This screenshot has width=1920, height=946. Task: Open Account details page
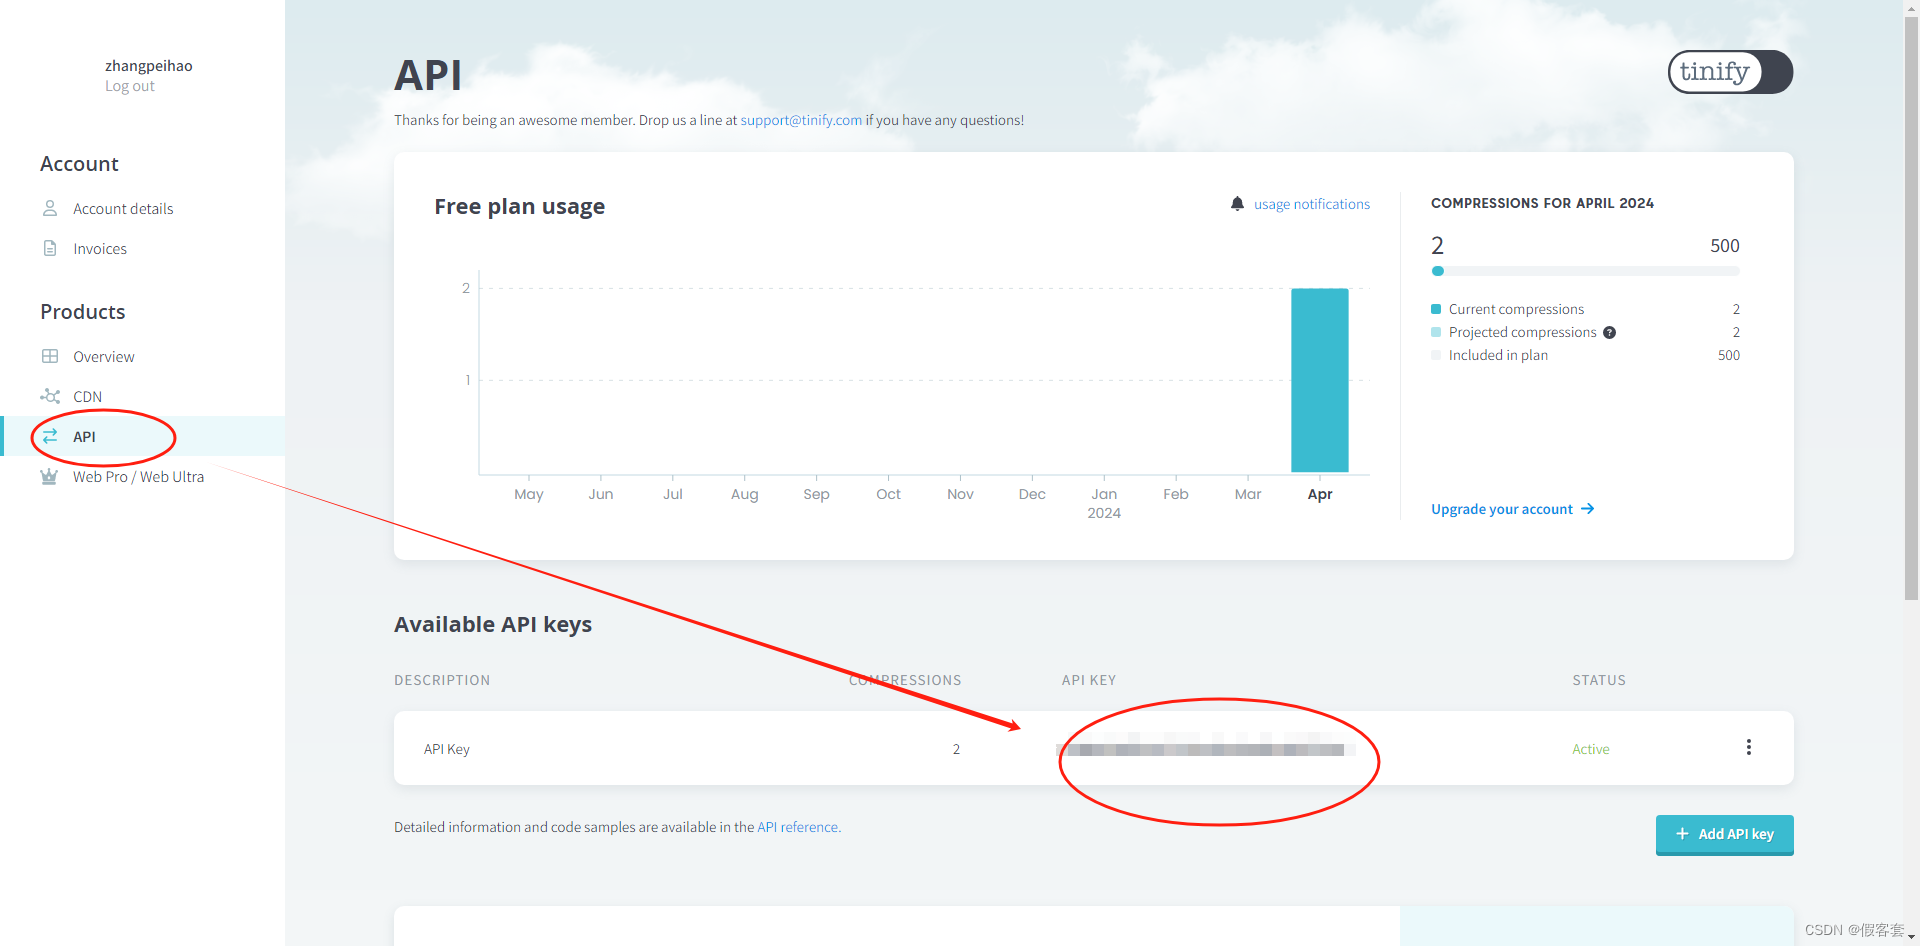pyautogui.click(x=123, y=208)
